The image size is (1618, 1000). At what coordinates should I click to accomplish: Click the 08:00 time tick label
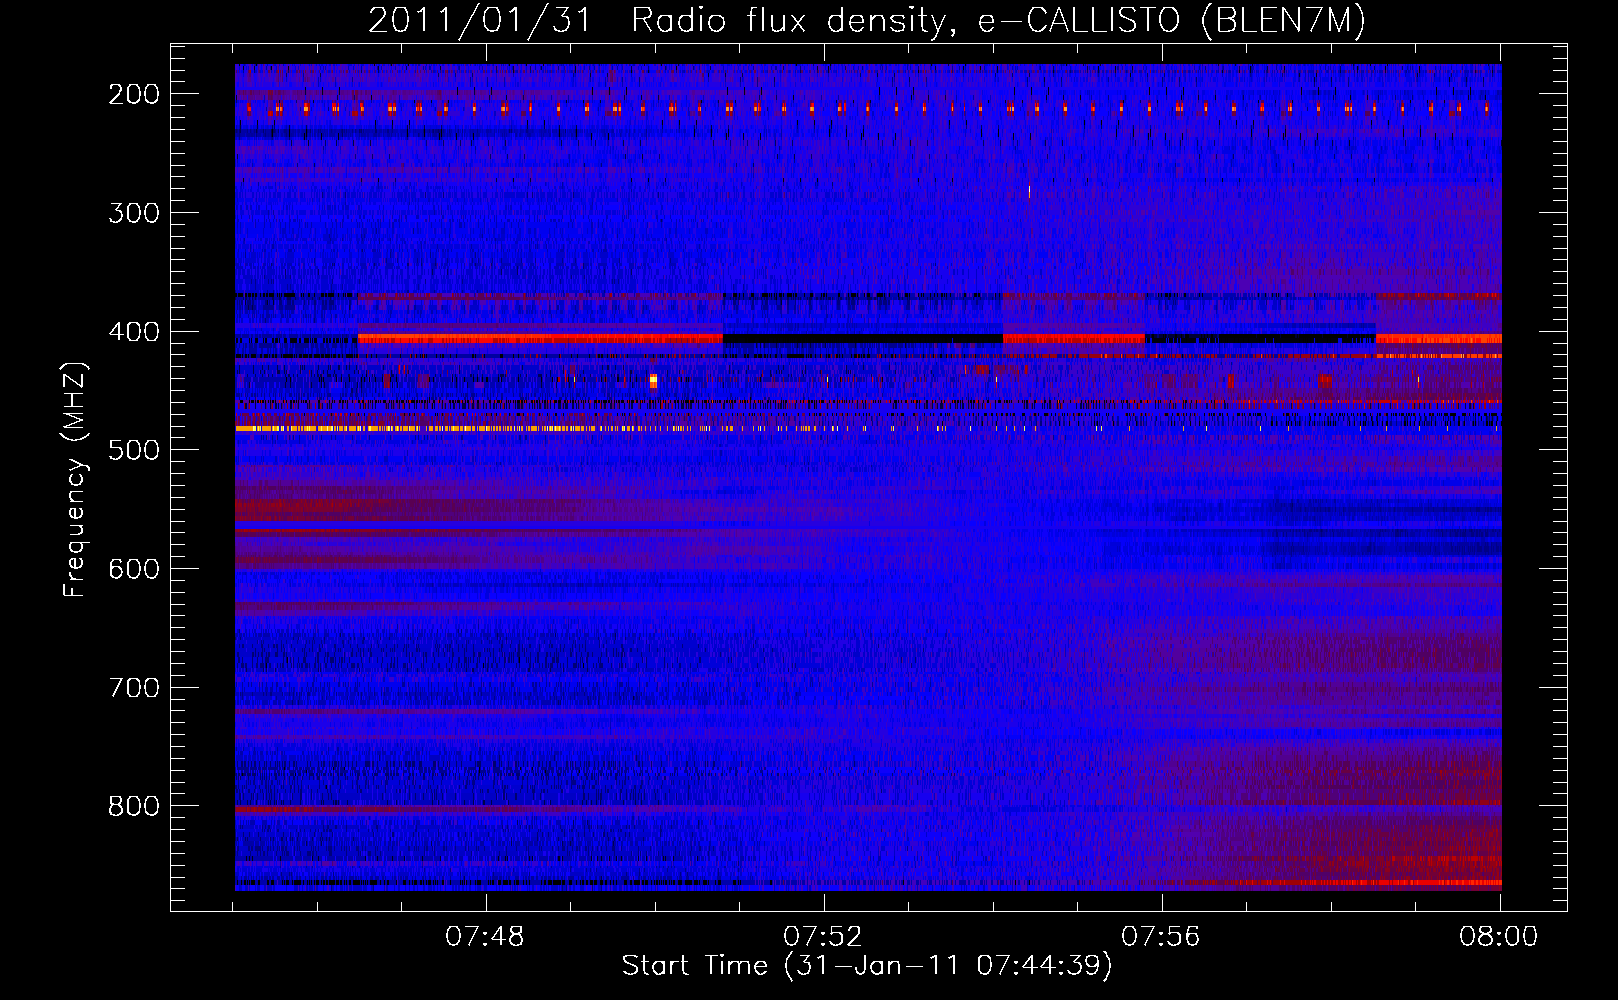click(x=1499, y=937)
